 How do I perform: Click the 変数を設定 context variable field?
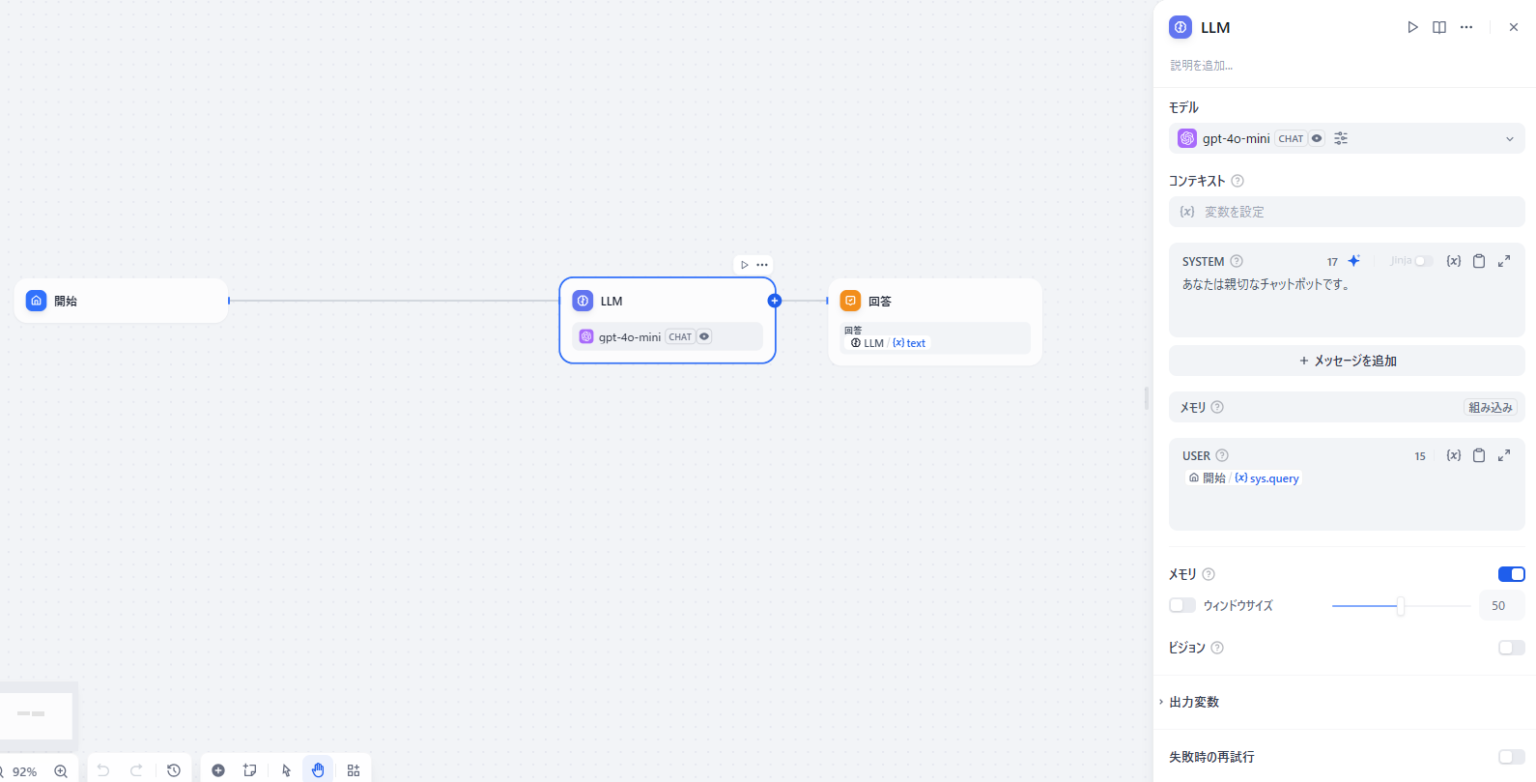[1347, 212]
